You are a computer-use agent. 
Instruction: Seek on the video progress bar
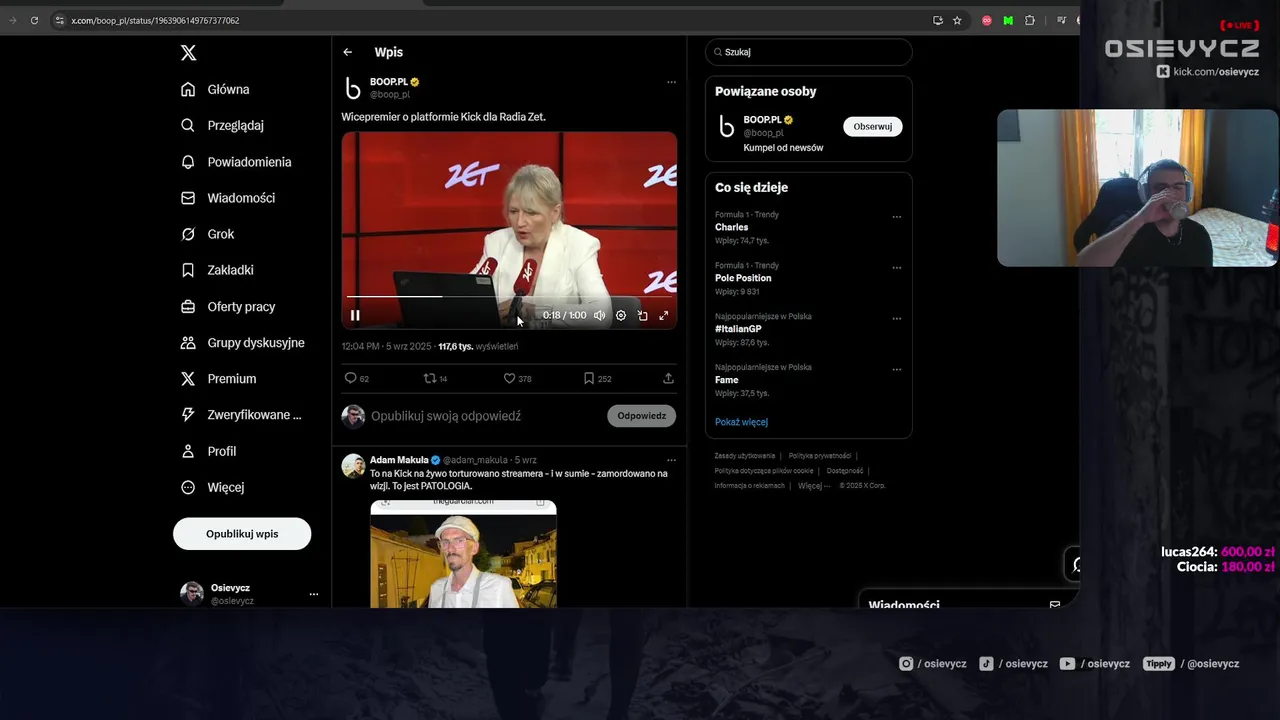pyautogui.click(x=509, y=296)
